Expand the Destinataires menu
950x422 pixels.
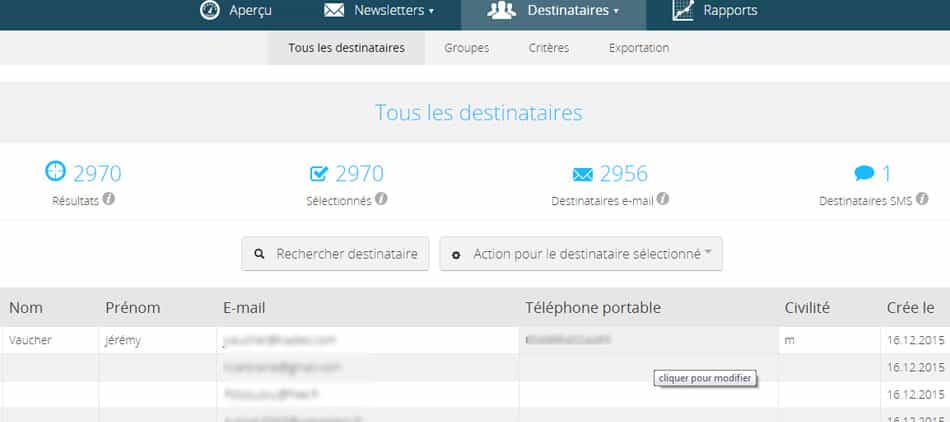(x=553, y=10)
